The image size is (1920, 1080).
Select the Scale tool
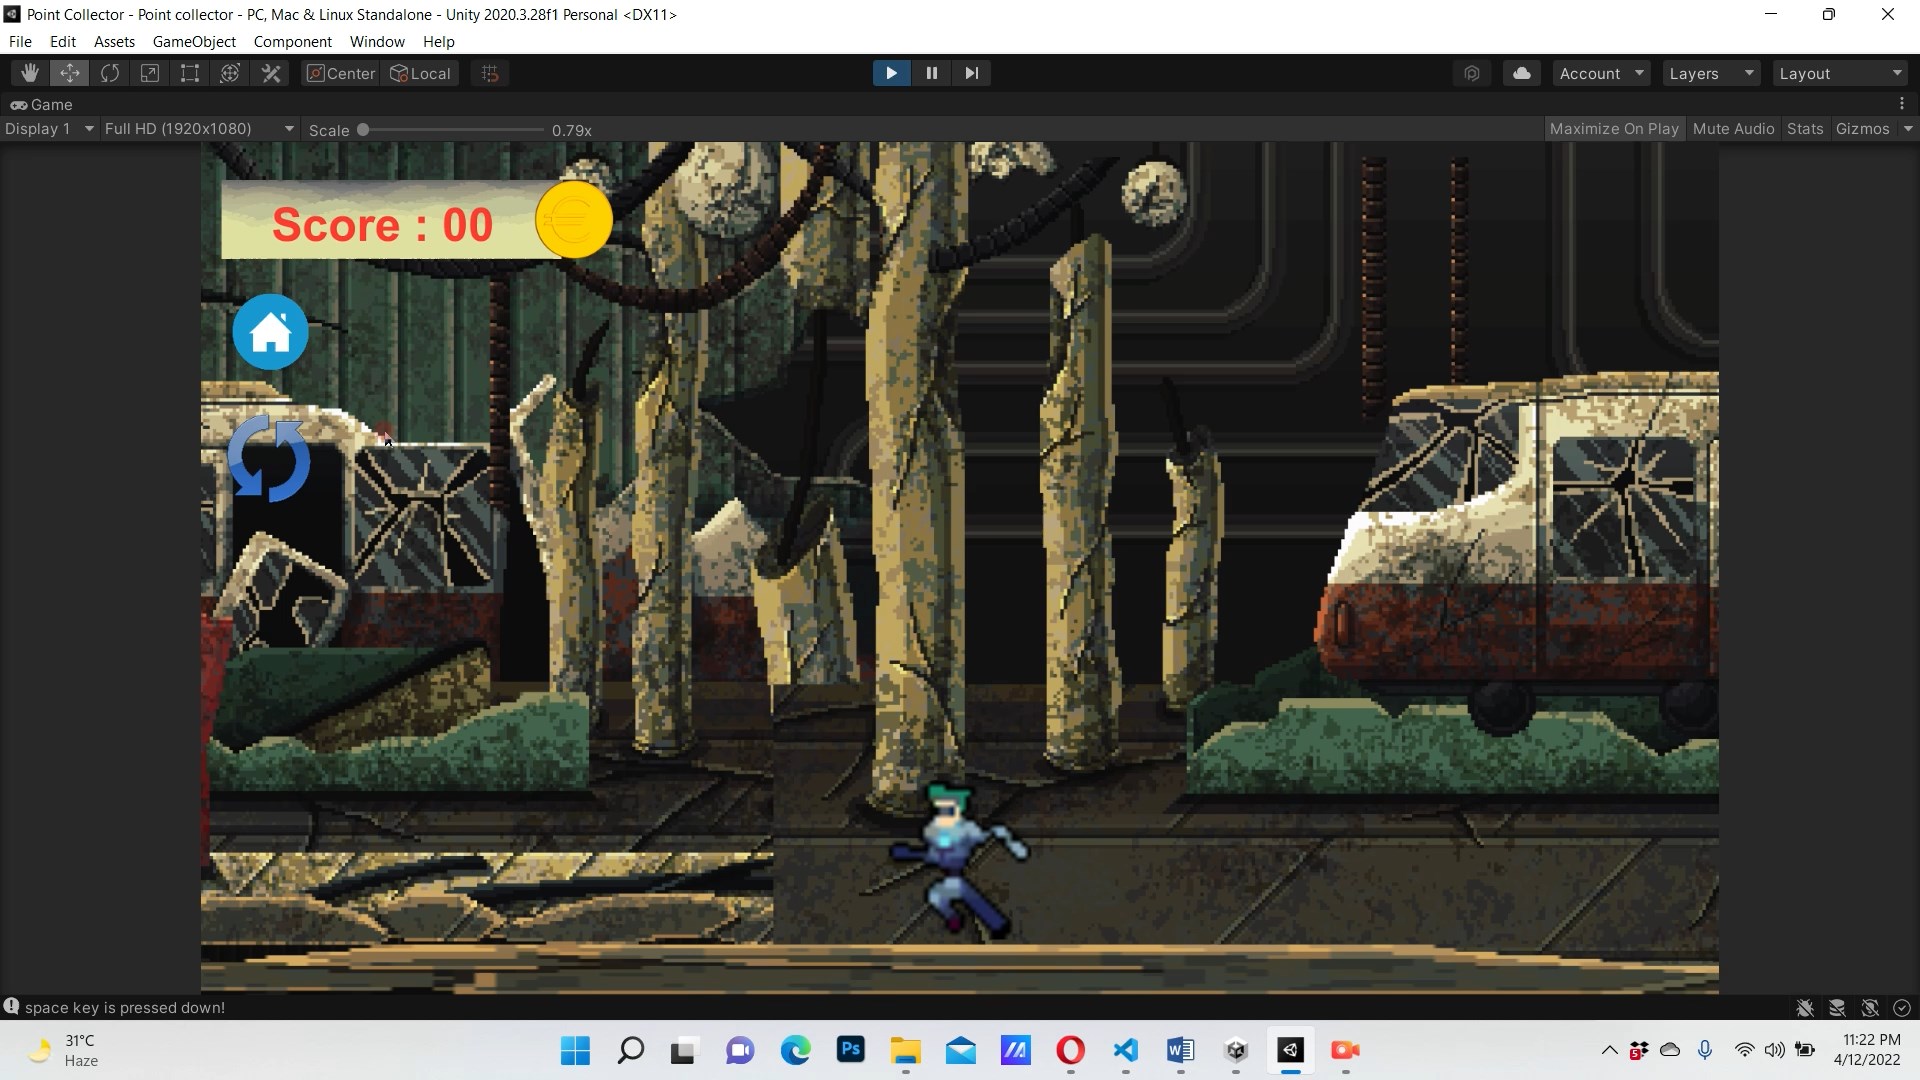(x=150, y=73)
